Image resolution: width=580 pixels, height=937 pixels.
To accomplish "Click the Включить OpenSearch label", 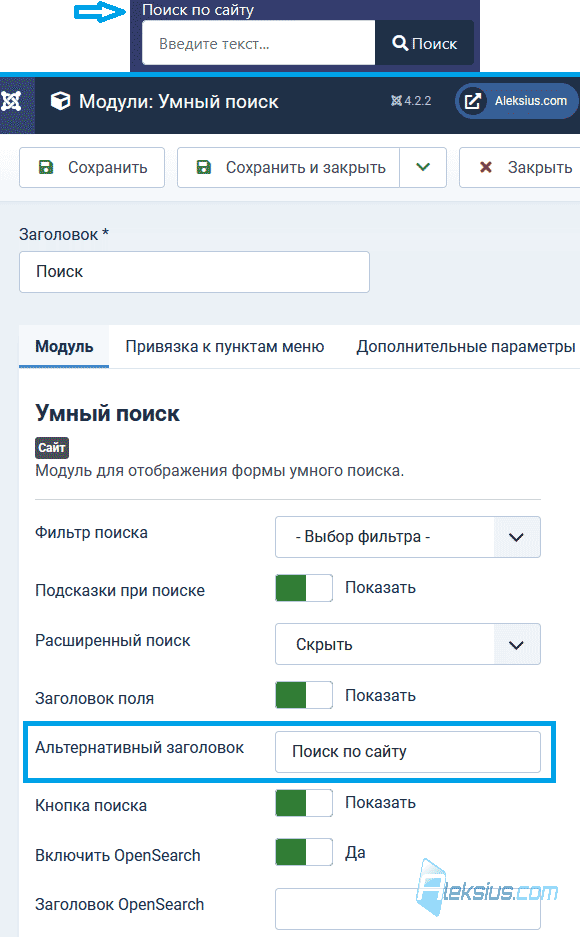I will click(x=118, y=855).
